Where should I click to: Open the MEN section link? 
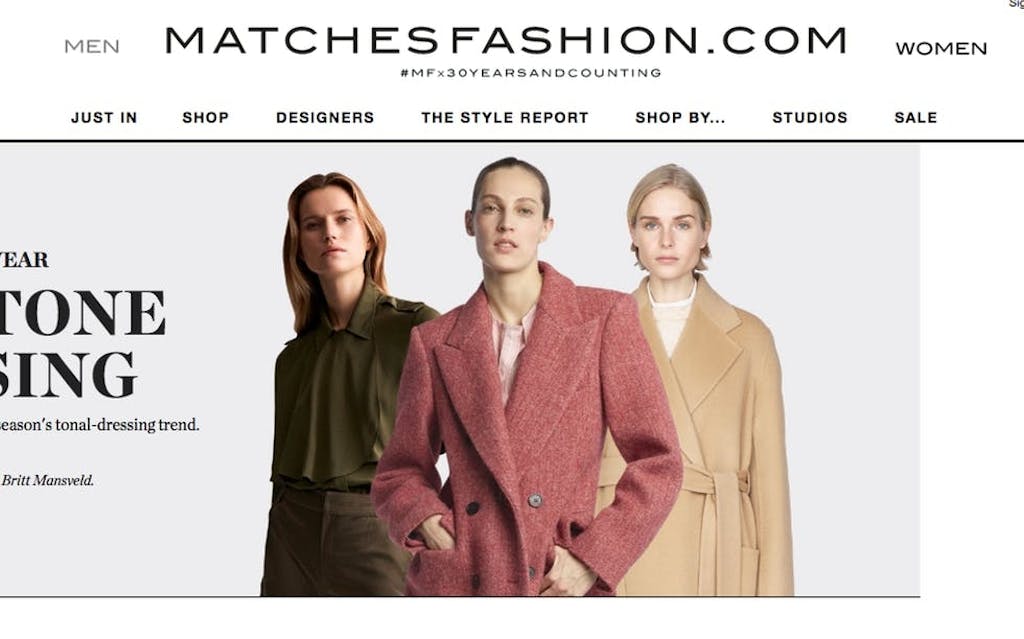click(x=91, y=46)
